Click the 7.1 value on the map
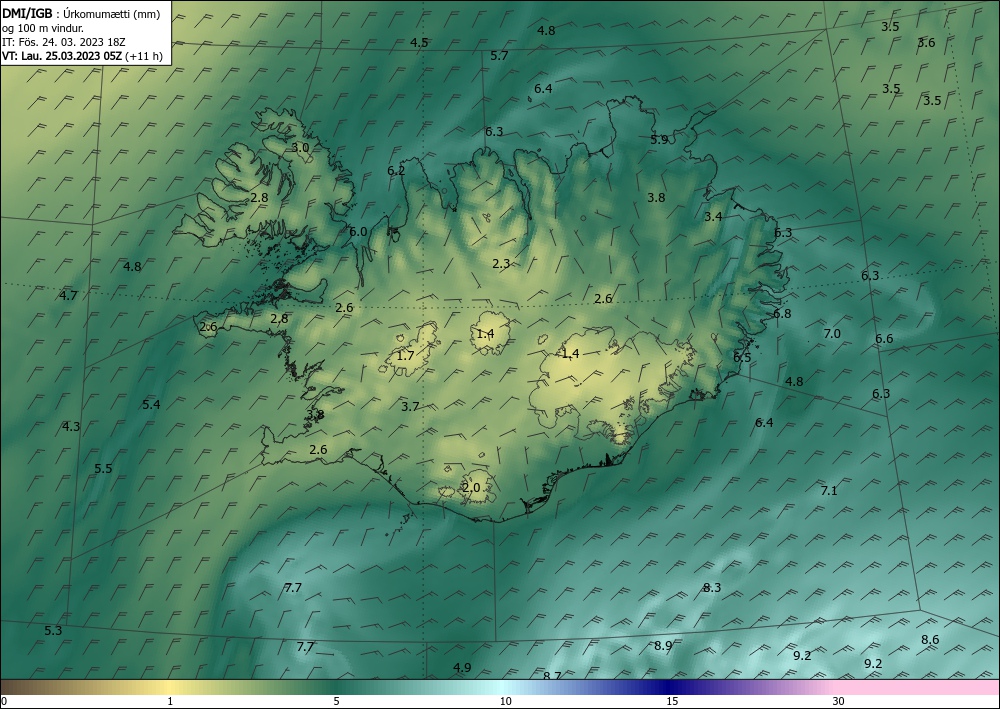This screenshot has width=1000, height=709. [828, 490]
